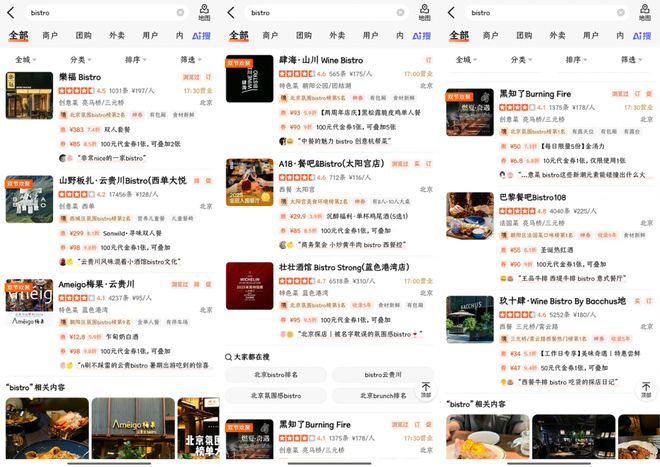This screenshot has width=660, height=467.
Task: Switch to 外卖 tab on middle screen
Action: coord(337,35)
